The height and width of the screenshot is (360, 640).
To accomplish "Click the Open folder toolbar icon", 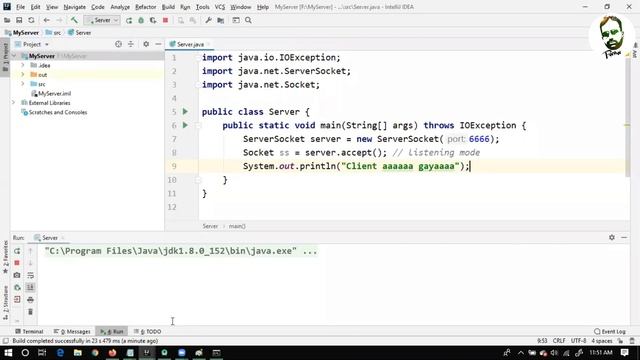I will 7,20.
